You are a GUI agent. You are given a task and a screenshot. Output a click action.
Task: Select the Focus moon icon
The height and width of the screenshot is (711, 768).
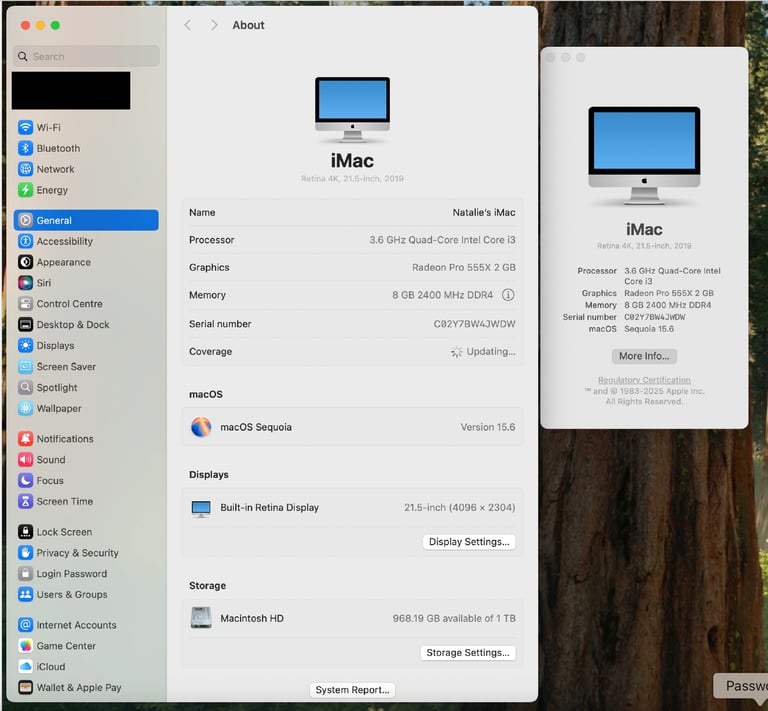25,480
